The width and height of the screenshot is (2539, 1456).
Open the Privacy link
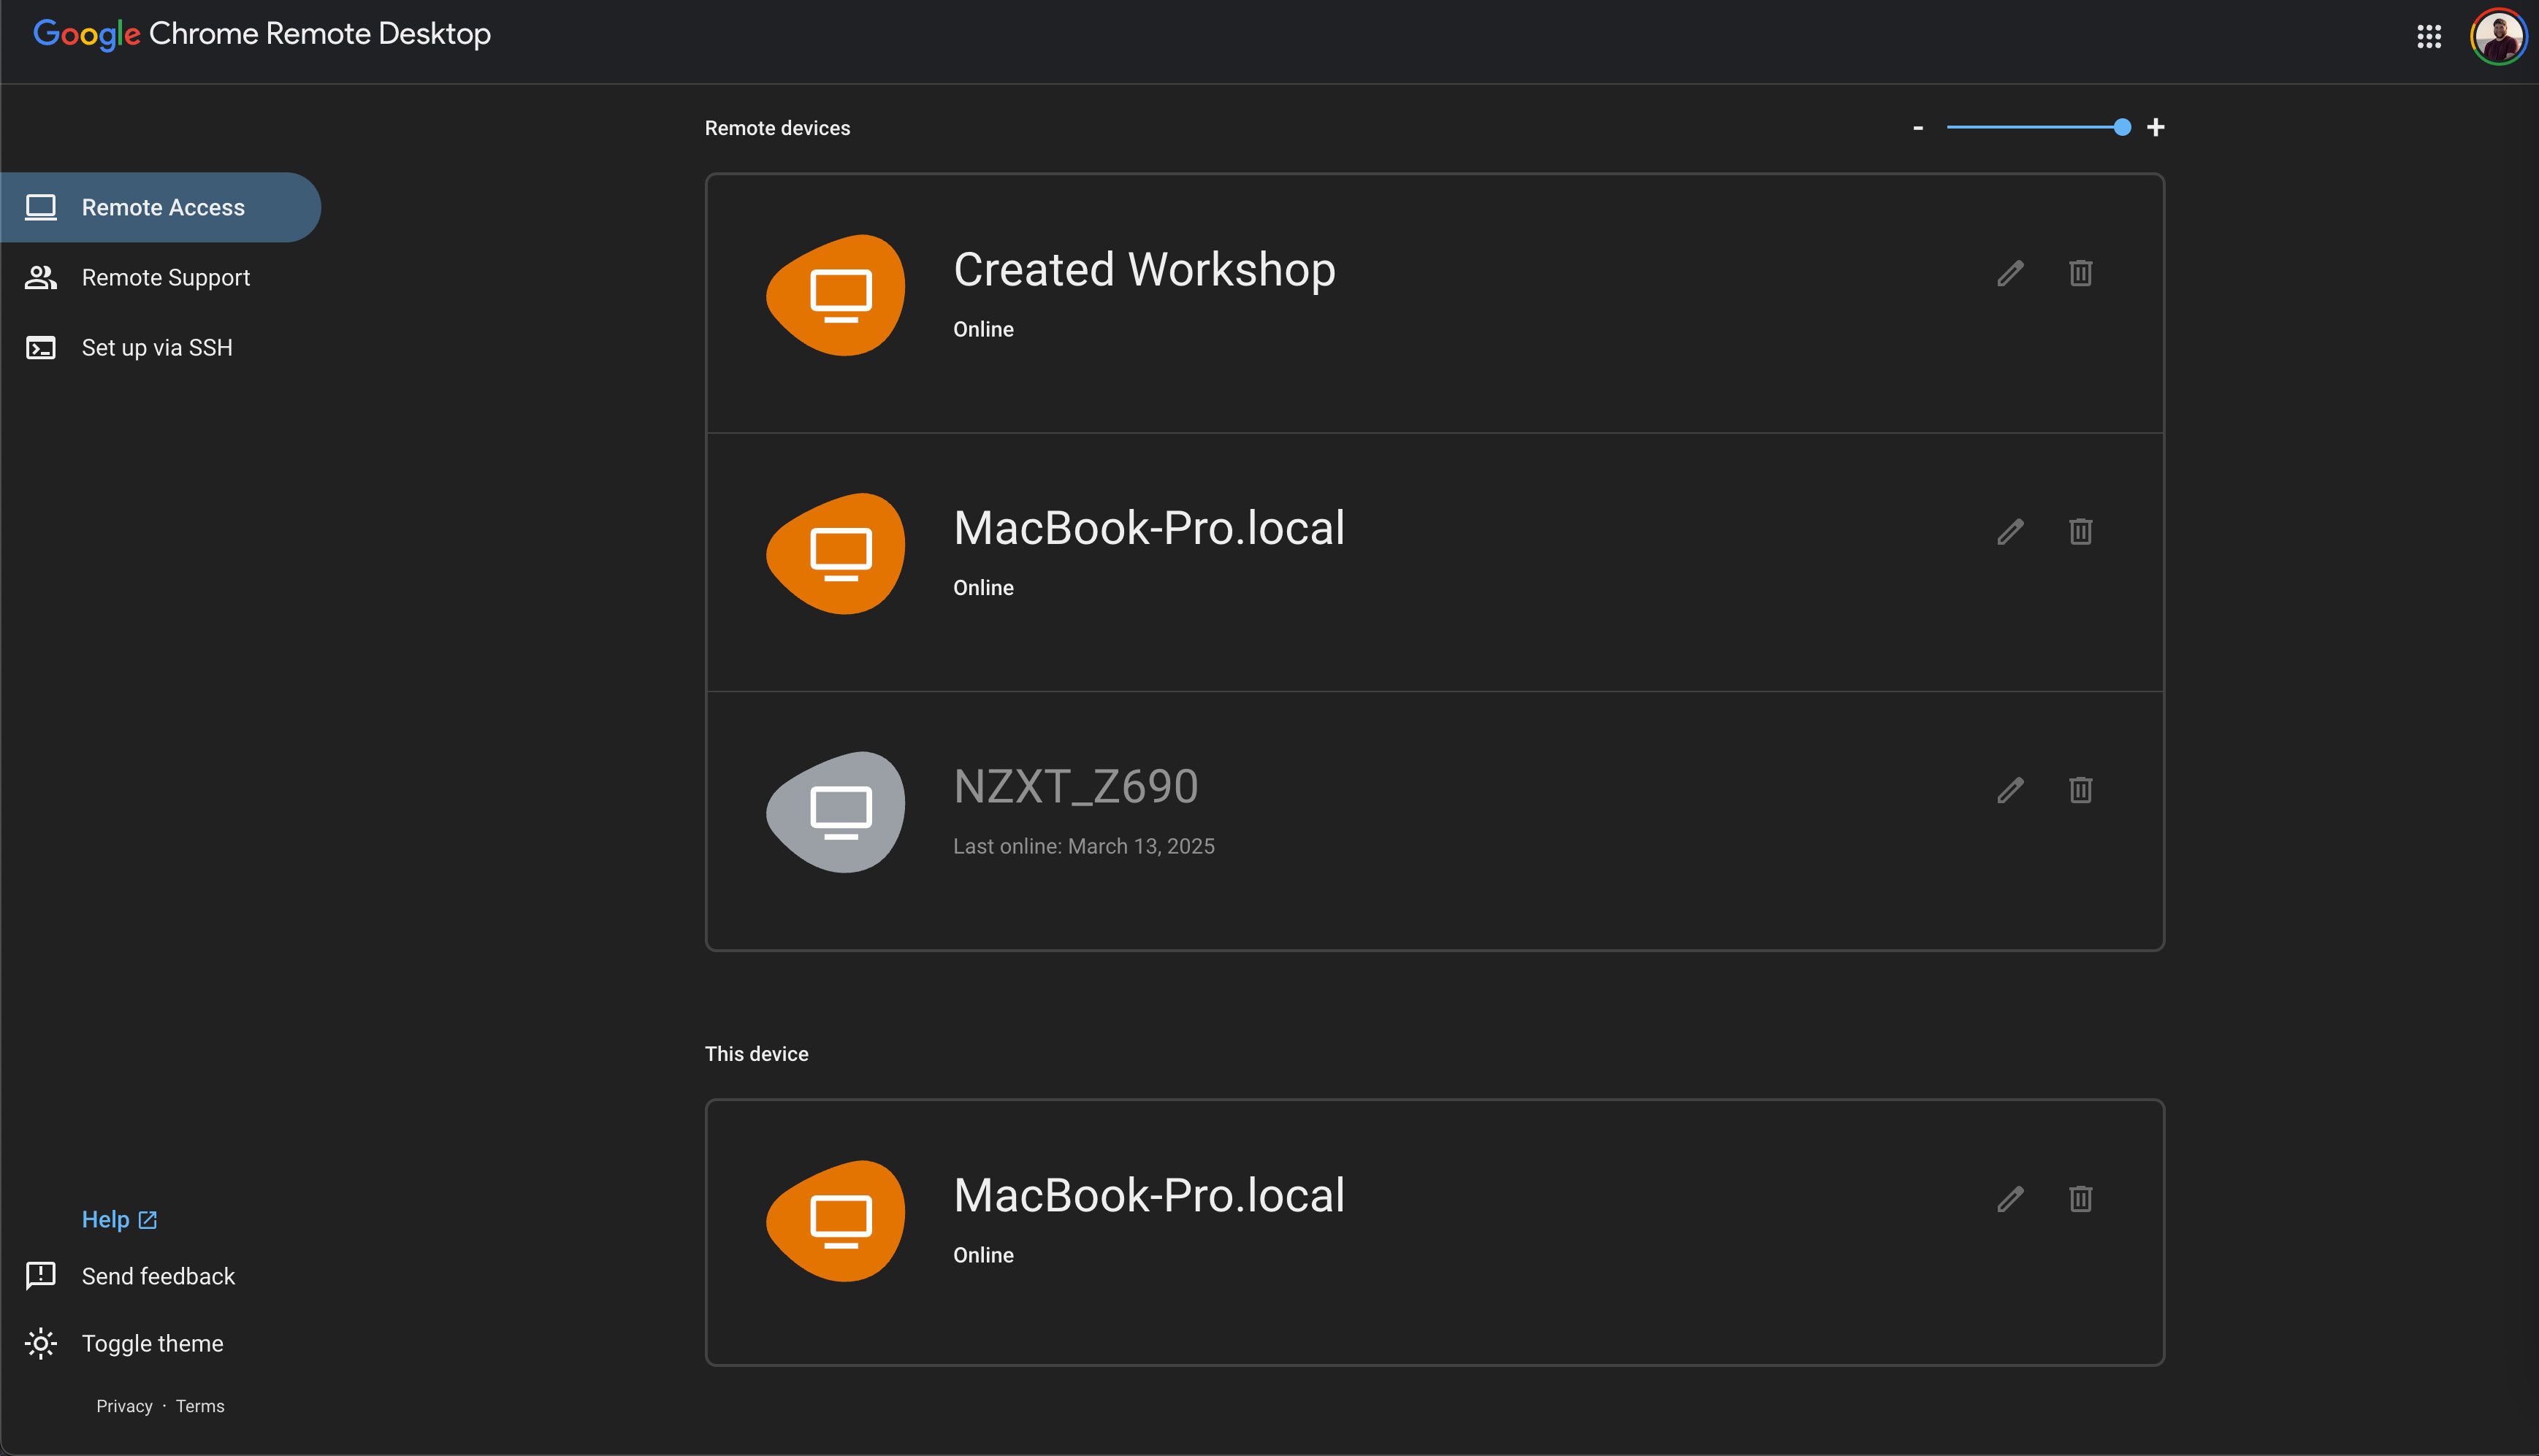[x=124, y=1406]
